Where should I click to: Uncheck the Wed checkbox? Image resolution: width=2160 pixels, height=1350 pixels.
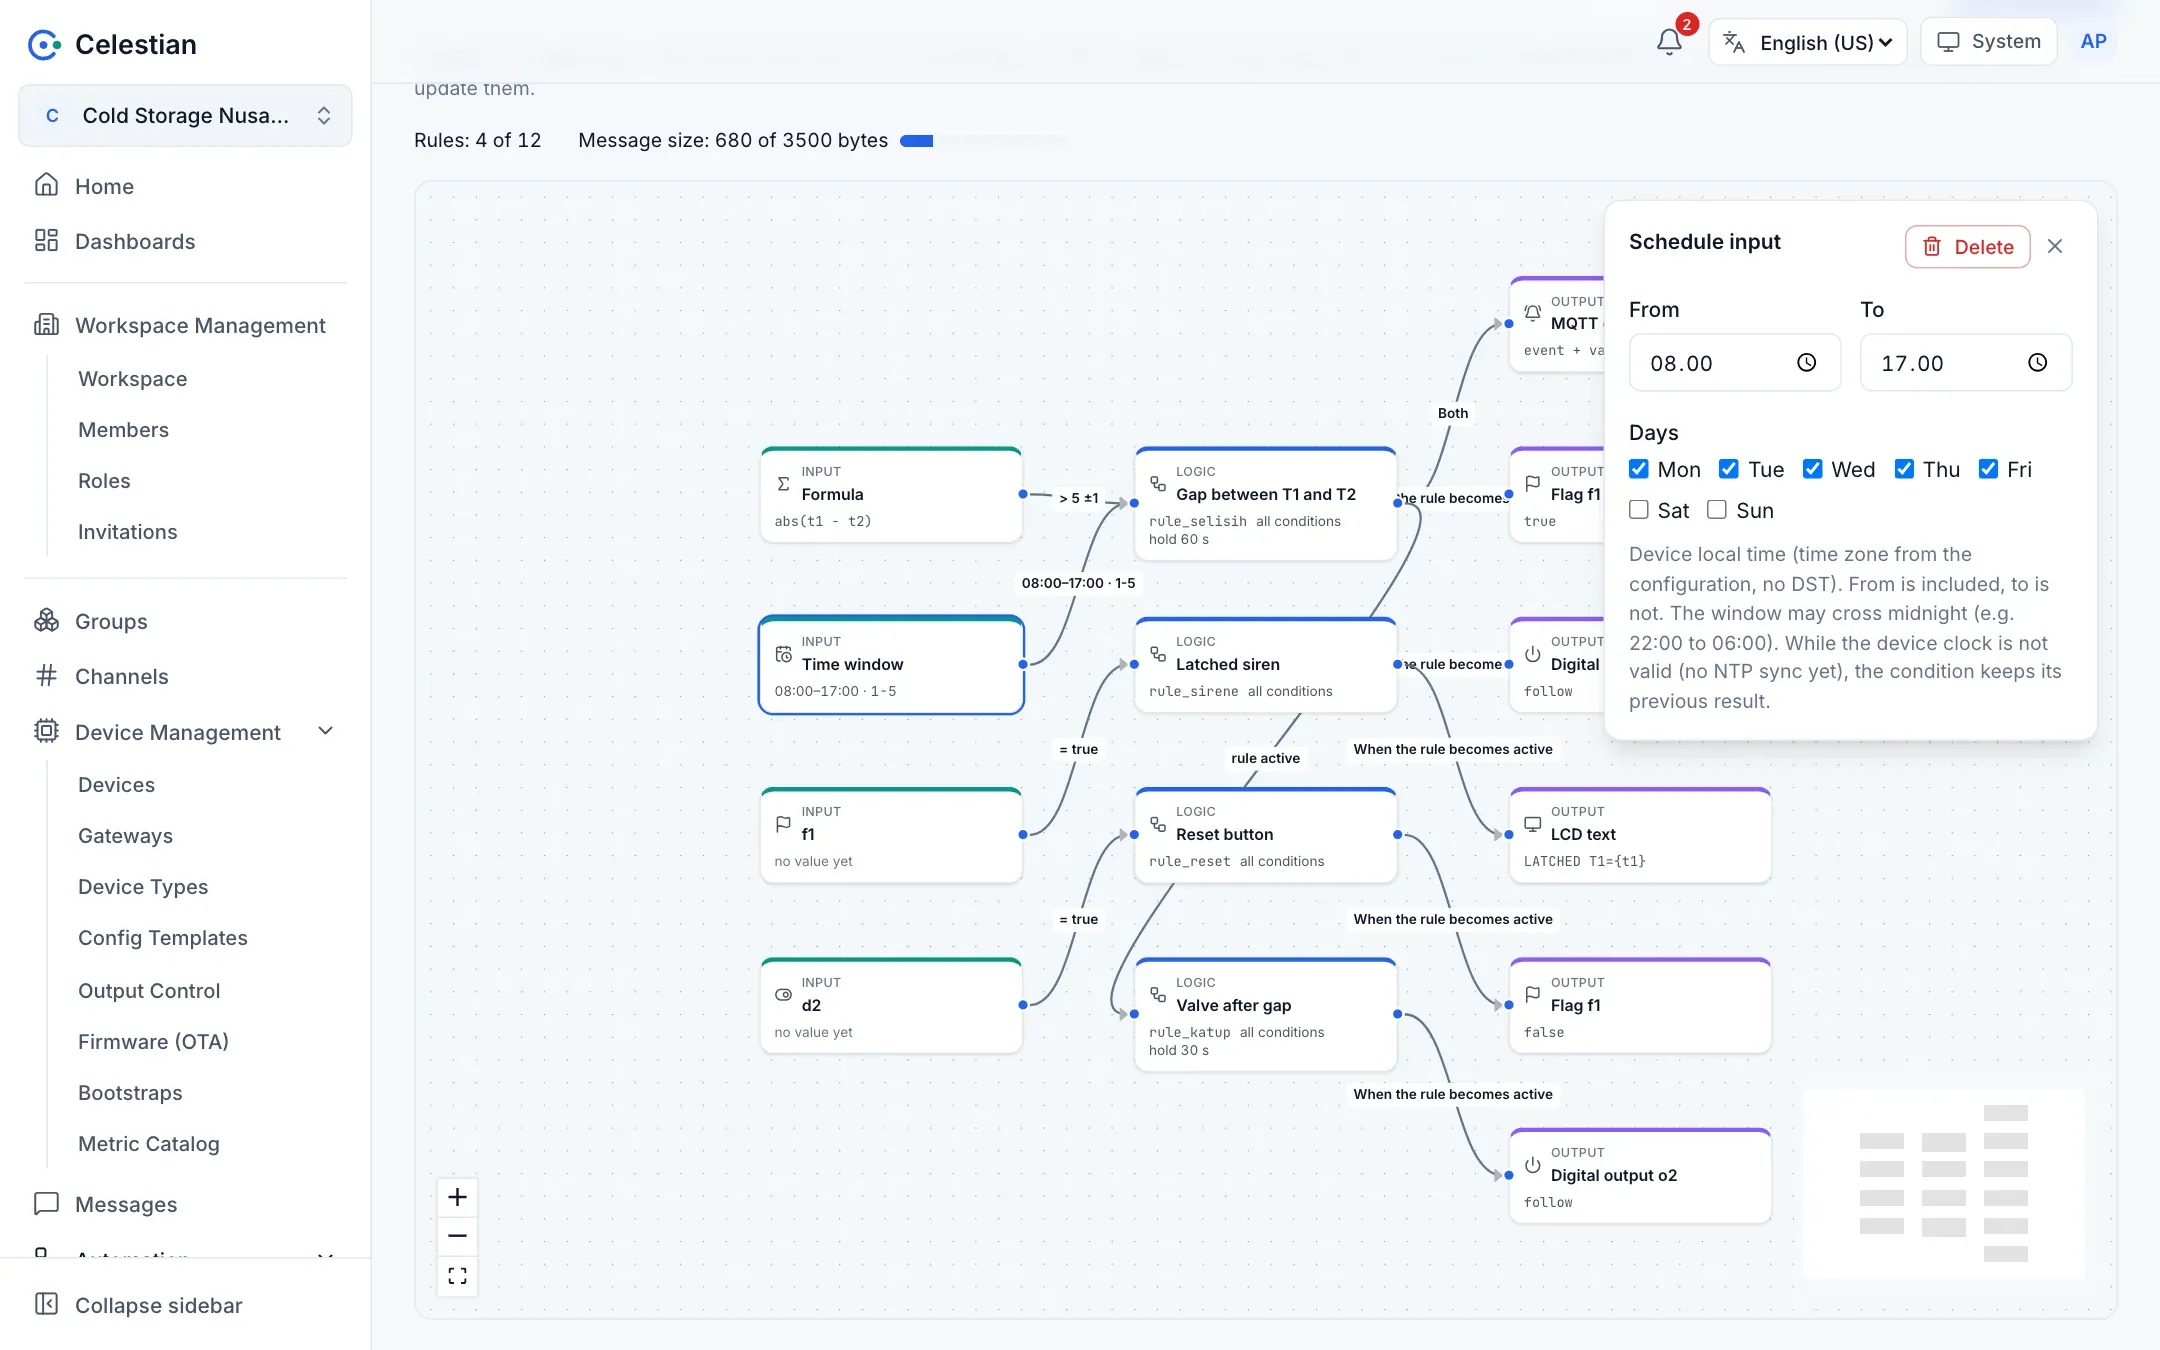[x=1812, y=469]
